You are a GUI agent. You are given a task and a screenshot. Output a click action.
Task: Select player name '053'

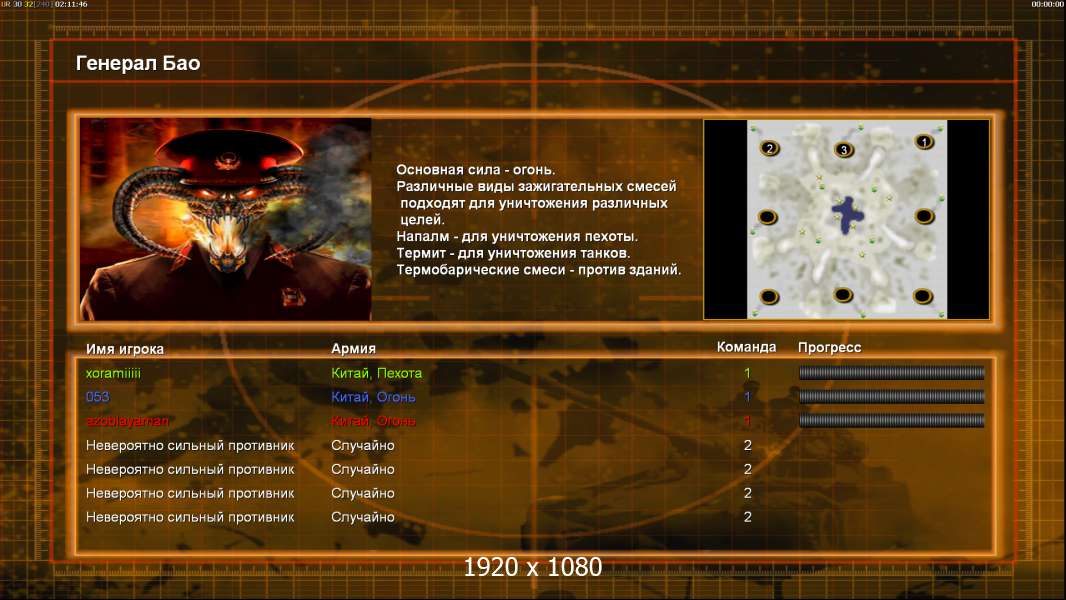[x=97, y=397]
